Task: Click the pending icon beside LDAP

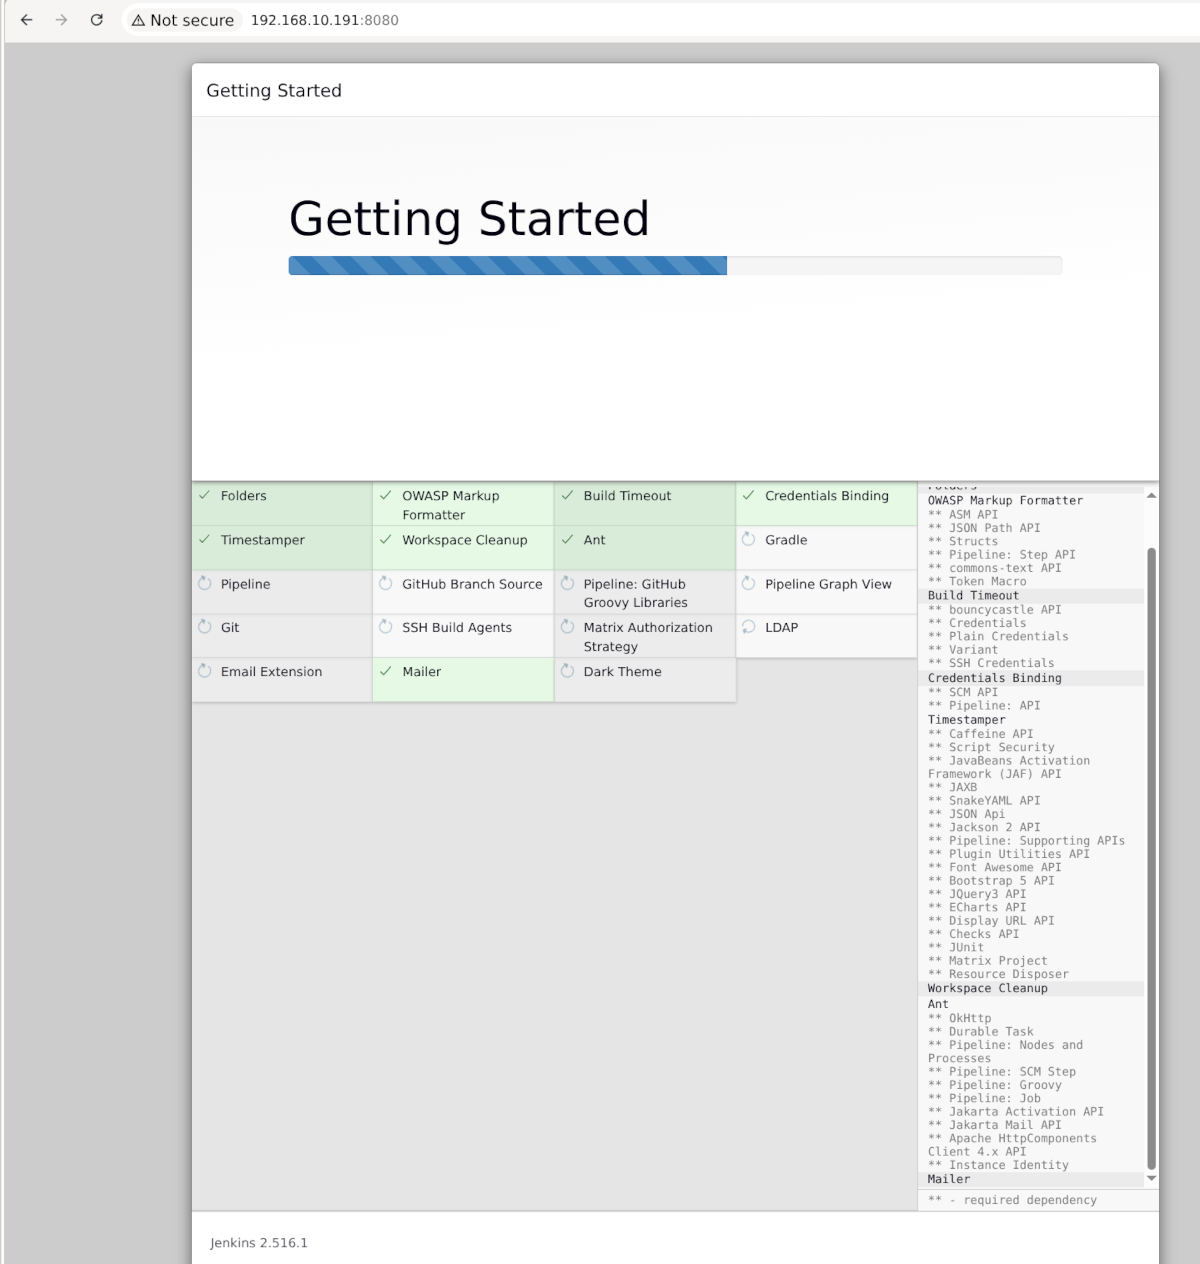Action: coord(748,627)
